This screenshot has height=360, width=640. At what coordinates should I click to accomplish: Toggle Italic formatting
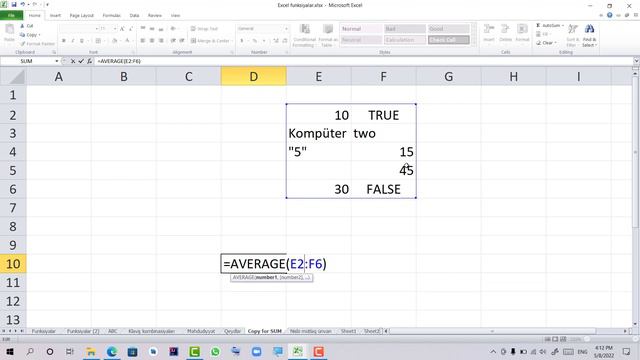[x=73, y=41]
